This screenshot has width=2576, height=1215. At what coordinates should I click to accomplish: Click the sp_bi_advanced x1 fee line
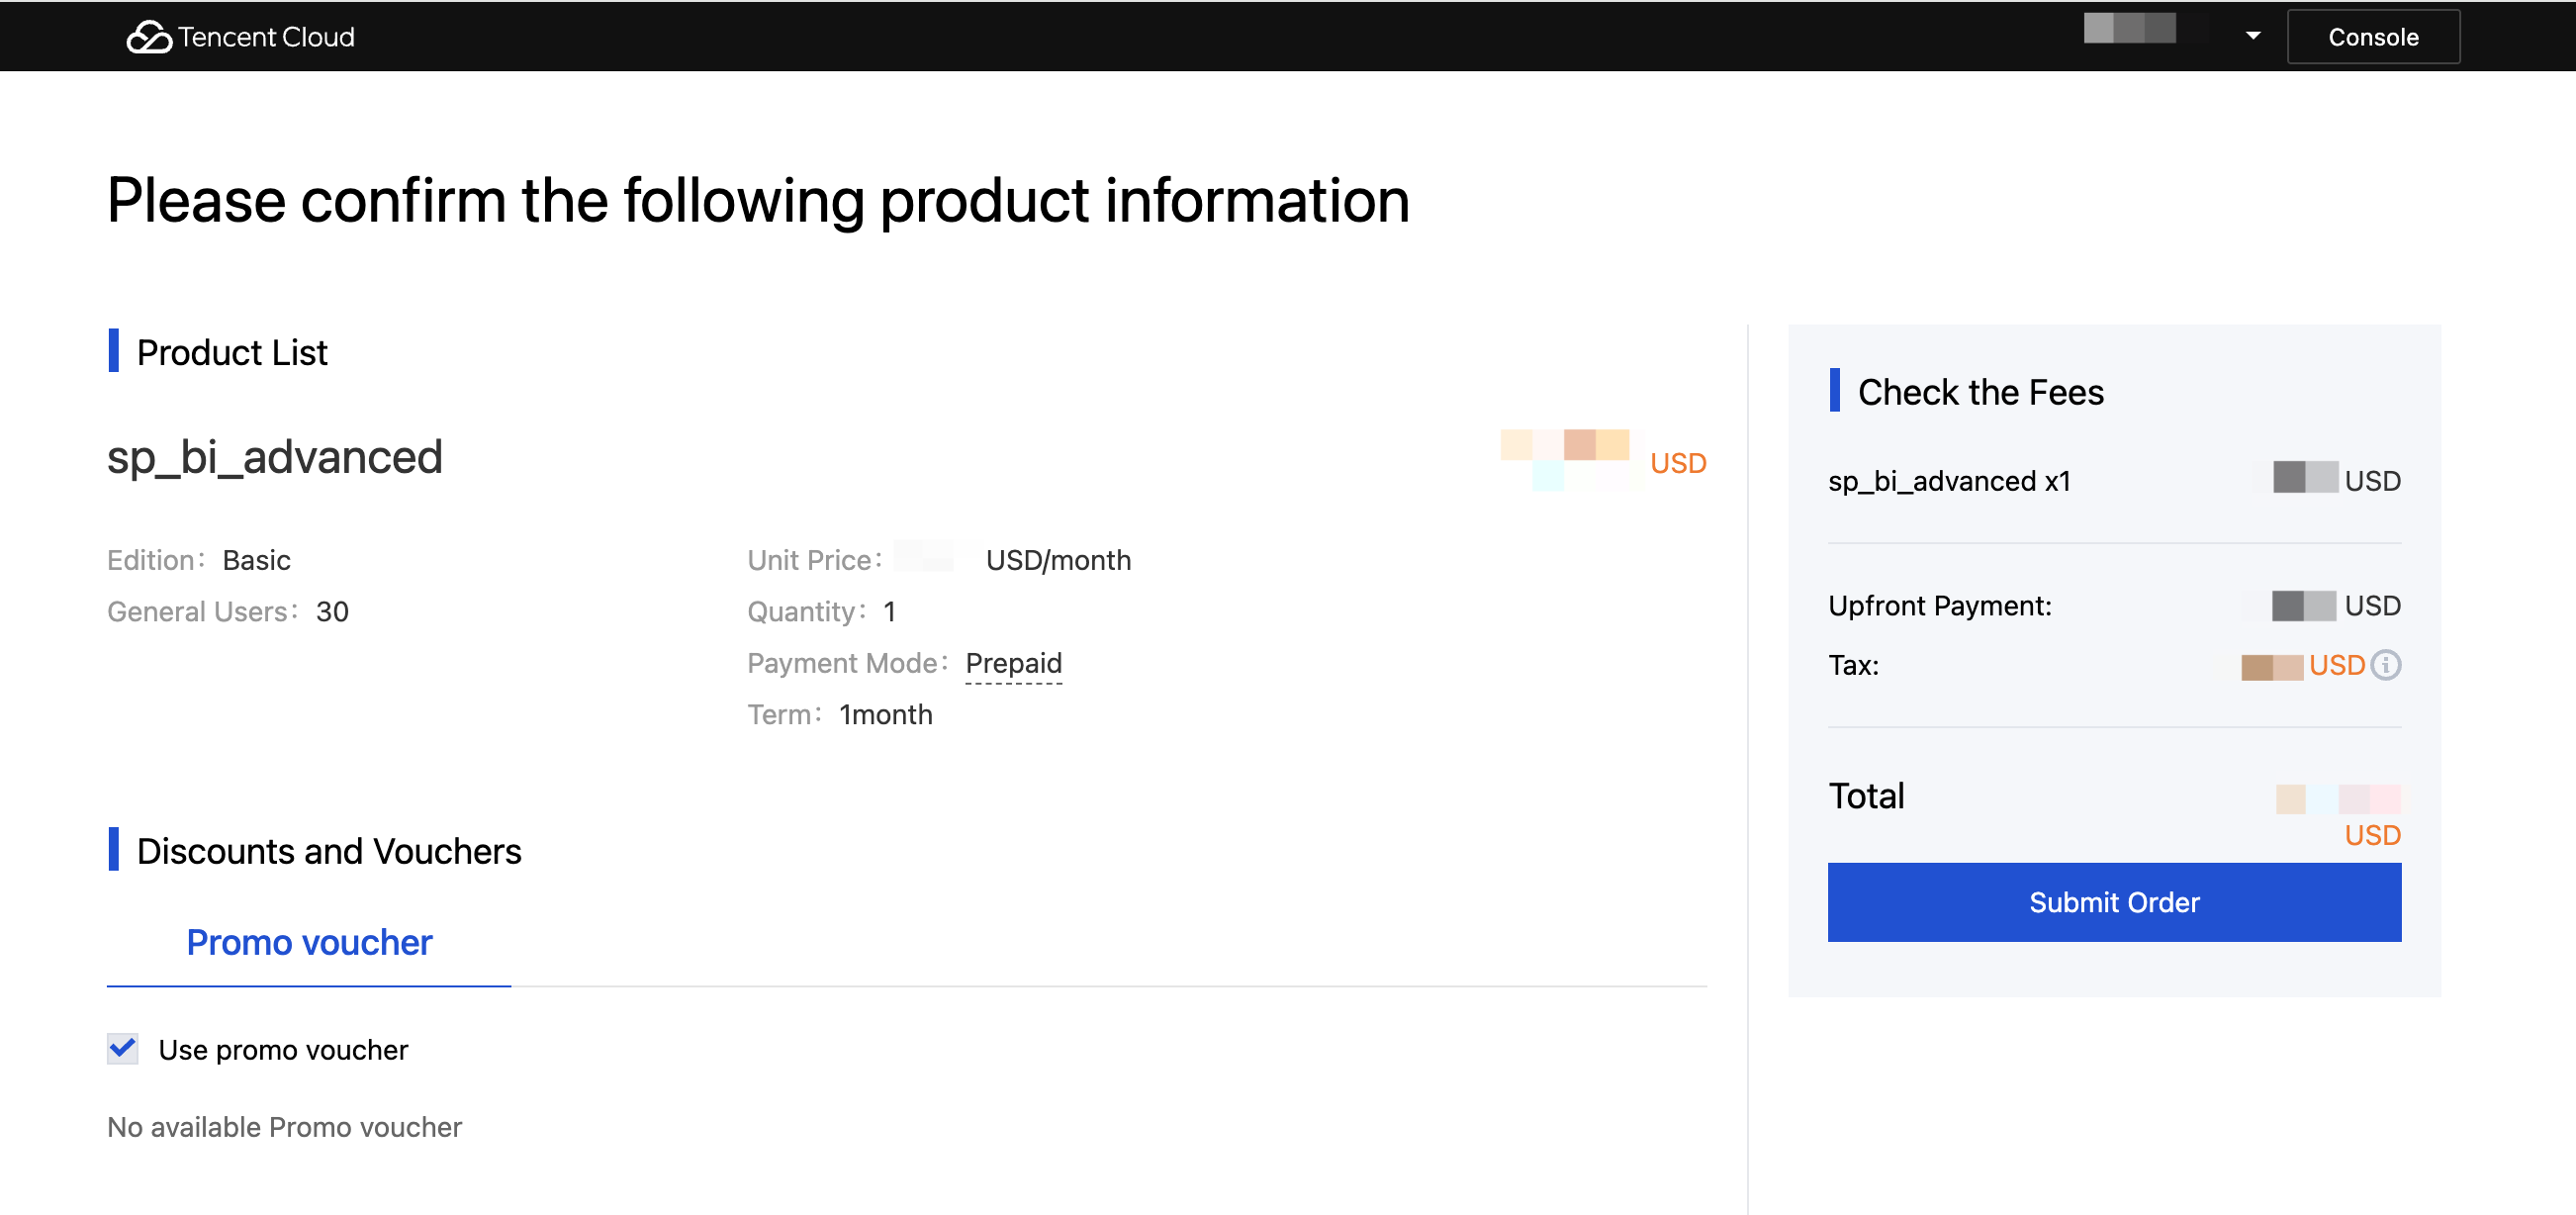click(1948, 481)
